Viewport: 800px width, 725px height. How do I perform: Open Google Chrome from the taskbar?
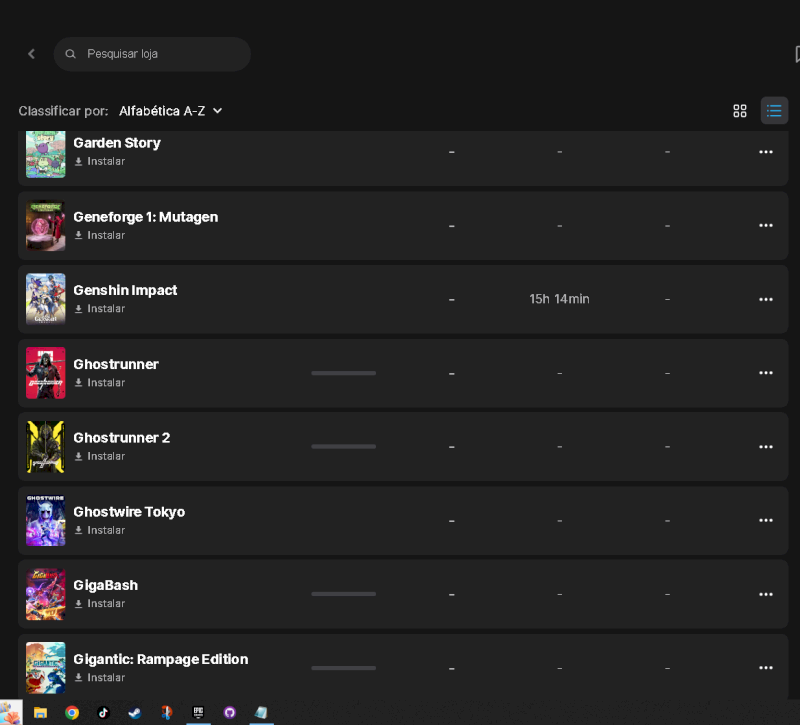click(72, 712)
